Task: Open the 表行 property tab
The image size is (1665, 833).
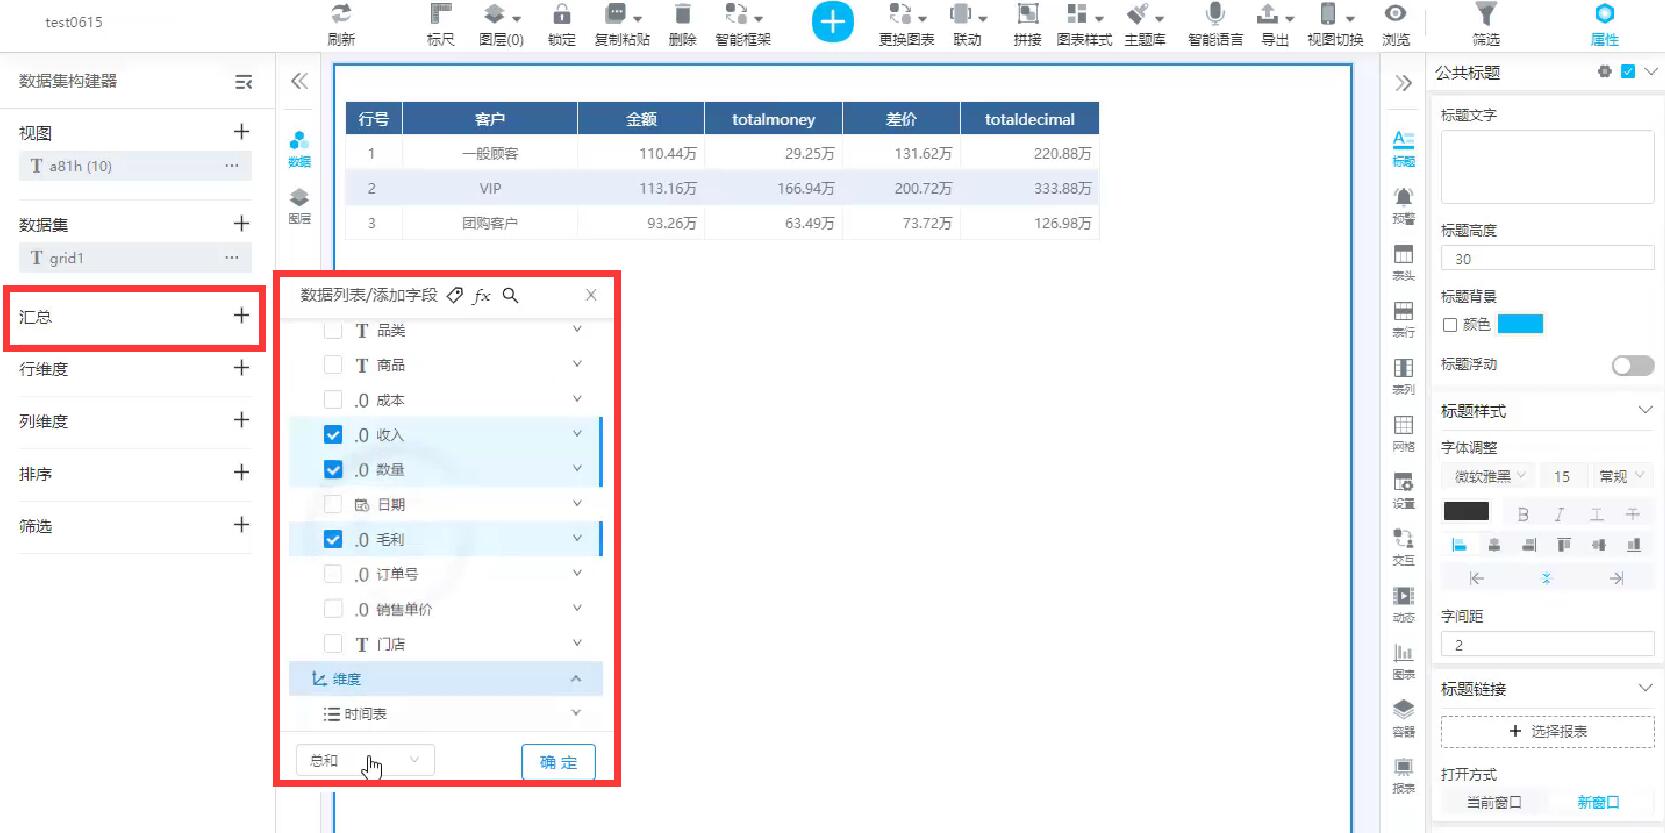Action: pyautogui.click(x=1404, y=319)
